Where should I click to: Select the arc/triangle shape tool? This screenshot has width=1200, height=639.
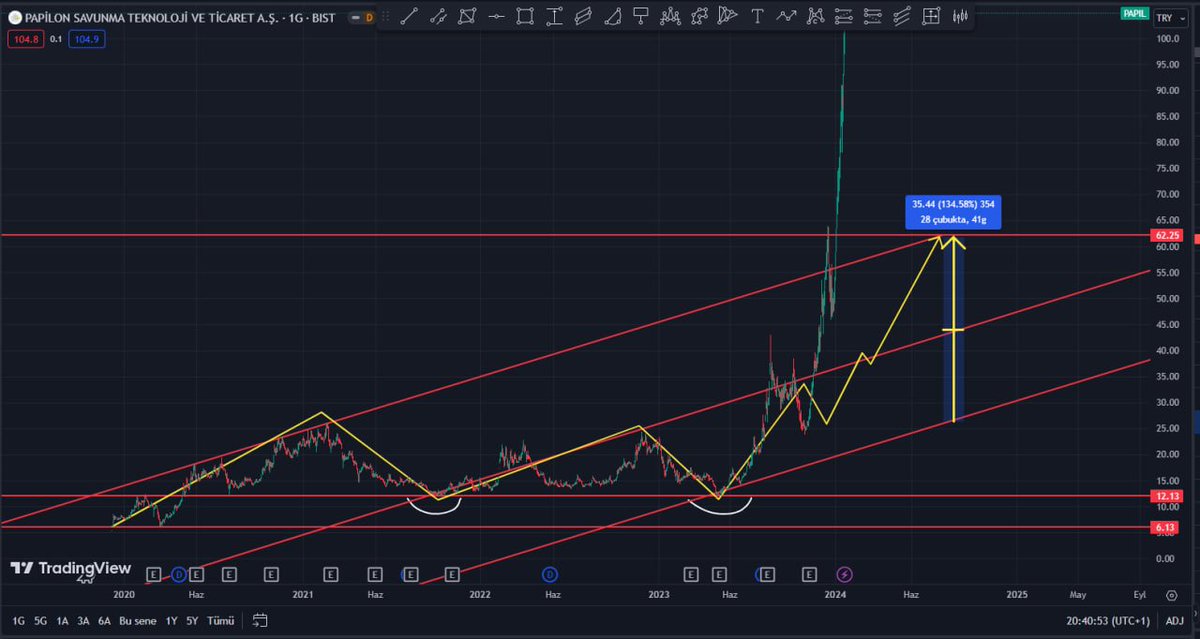tap(612, 16)
